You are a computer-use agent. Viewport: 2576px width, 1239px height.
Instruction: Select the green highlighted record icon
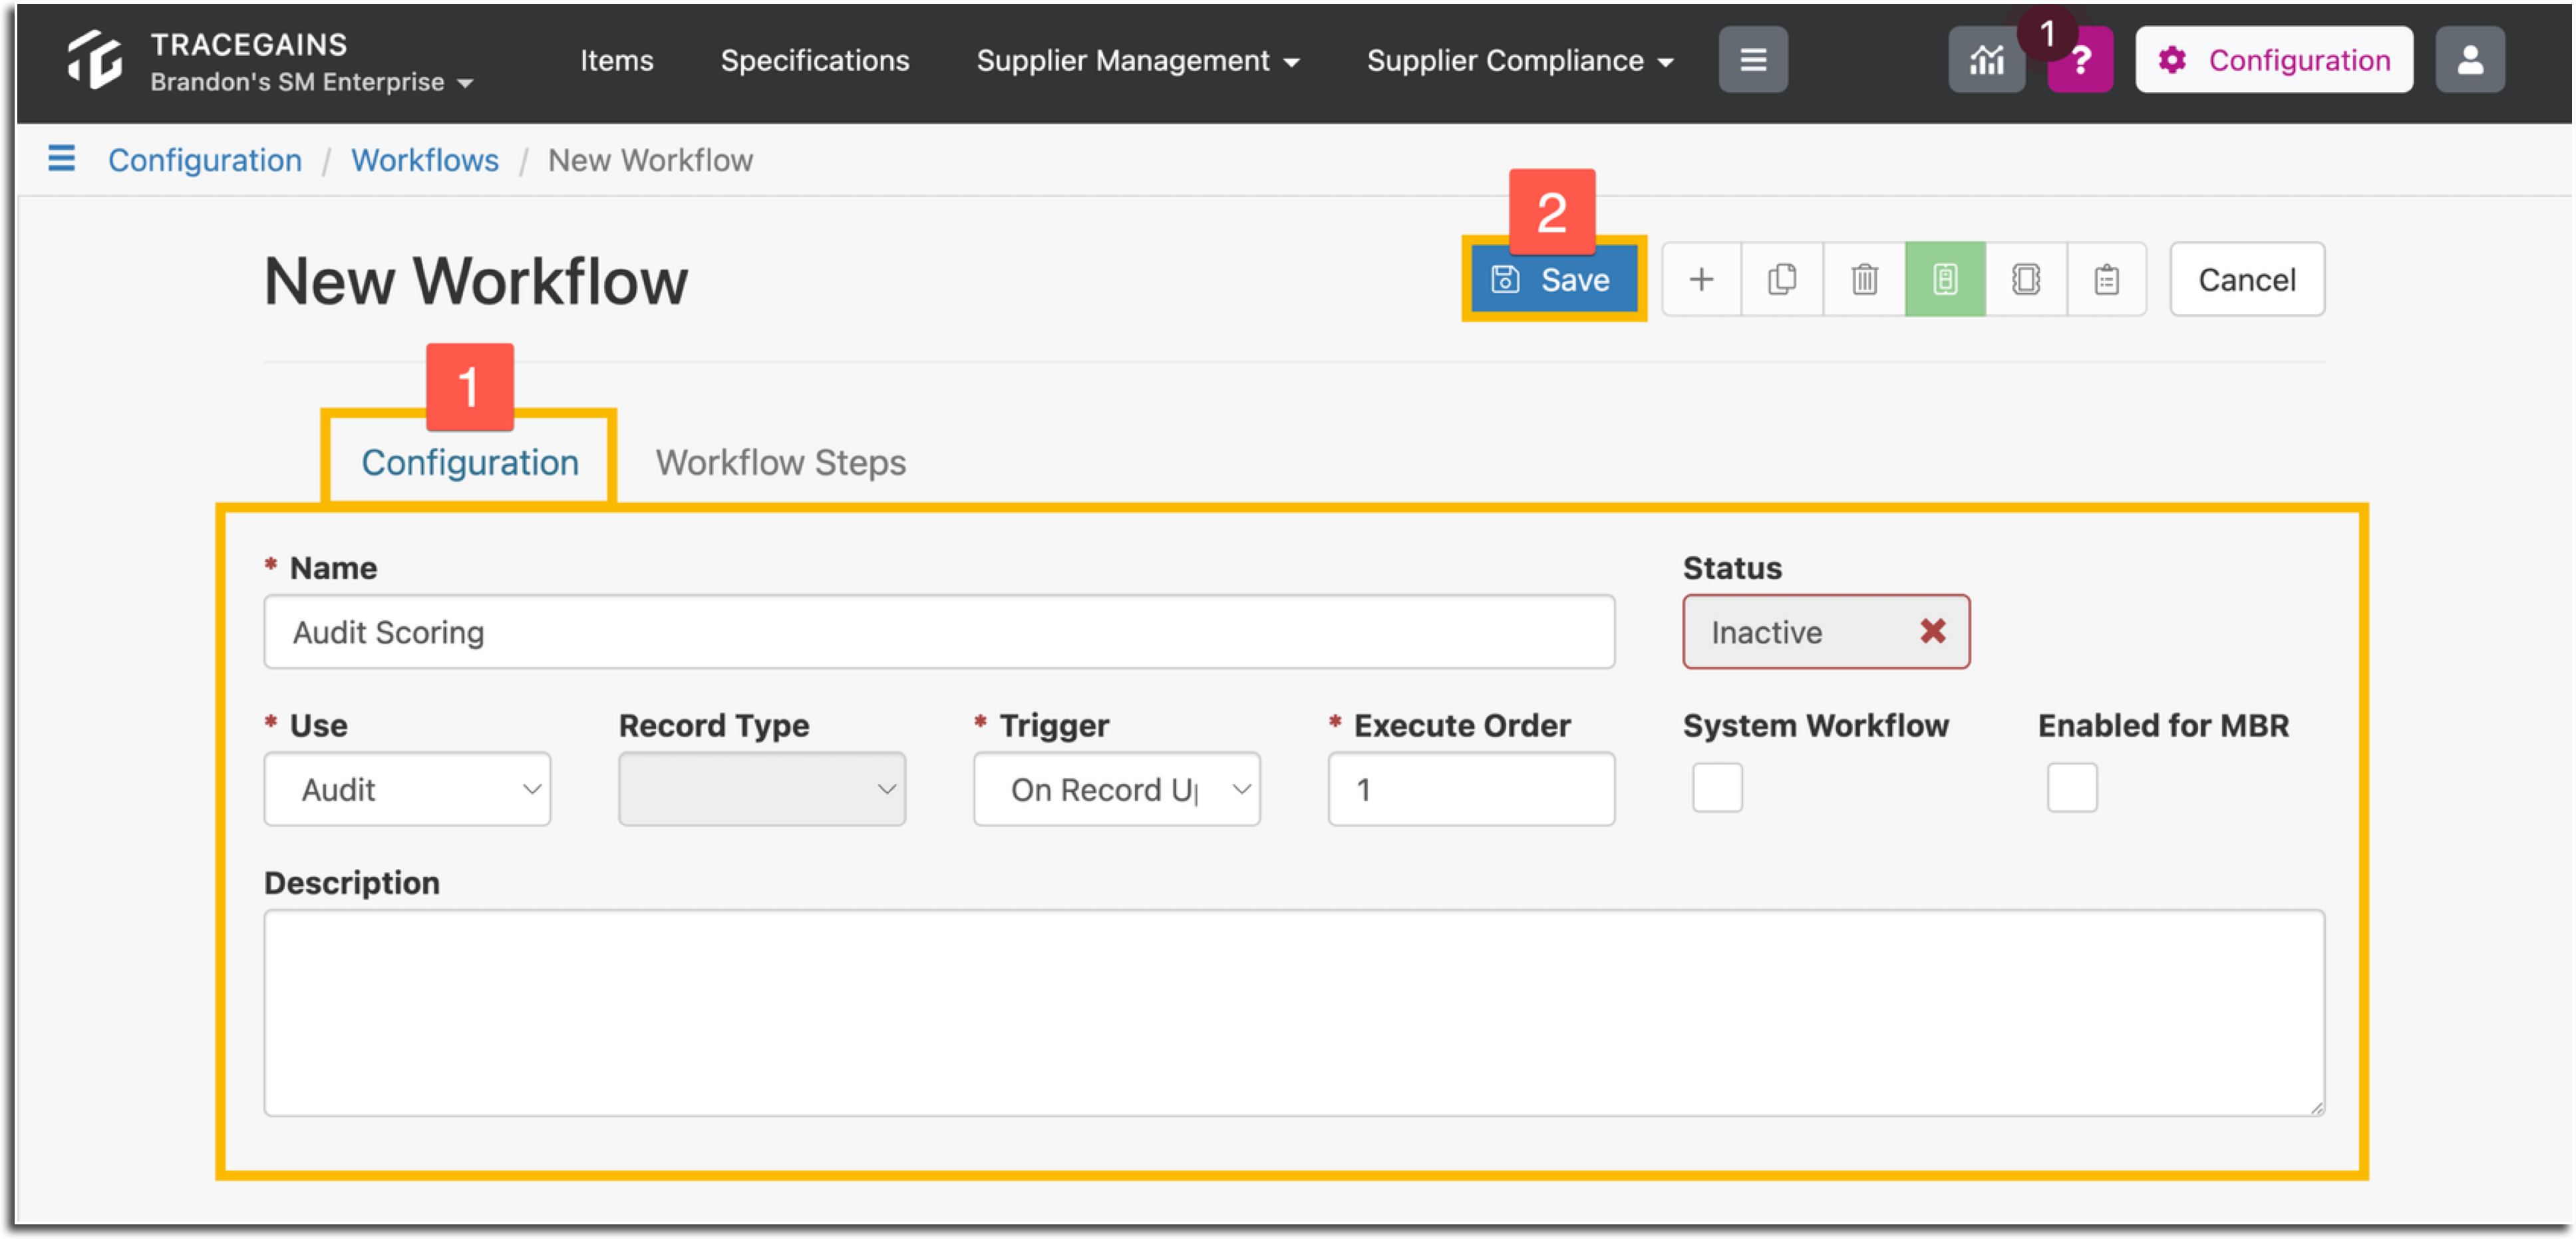[1944, 280]
